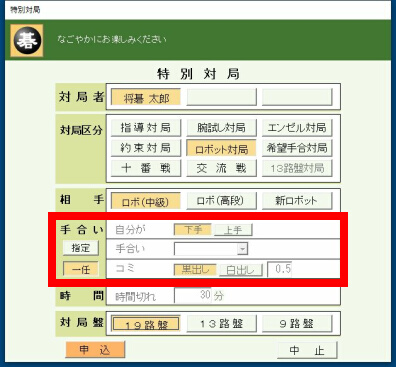This screenshot has height=367, width=396.
Task: Click the time limit minutes field
Action: pyautogui.click(x=193, y=296)
